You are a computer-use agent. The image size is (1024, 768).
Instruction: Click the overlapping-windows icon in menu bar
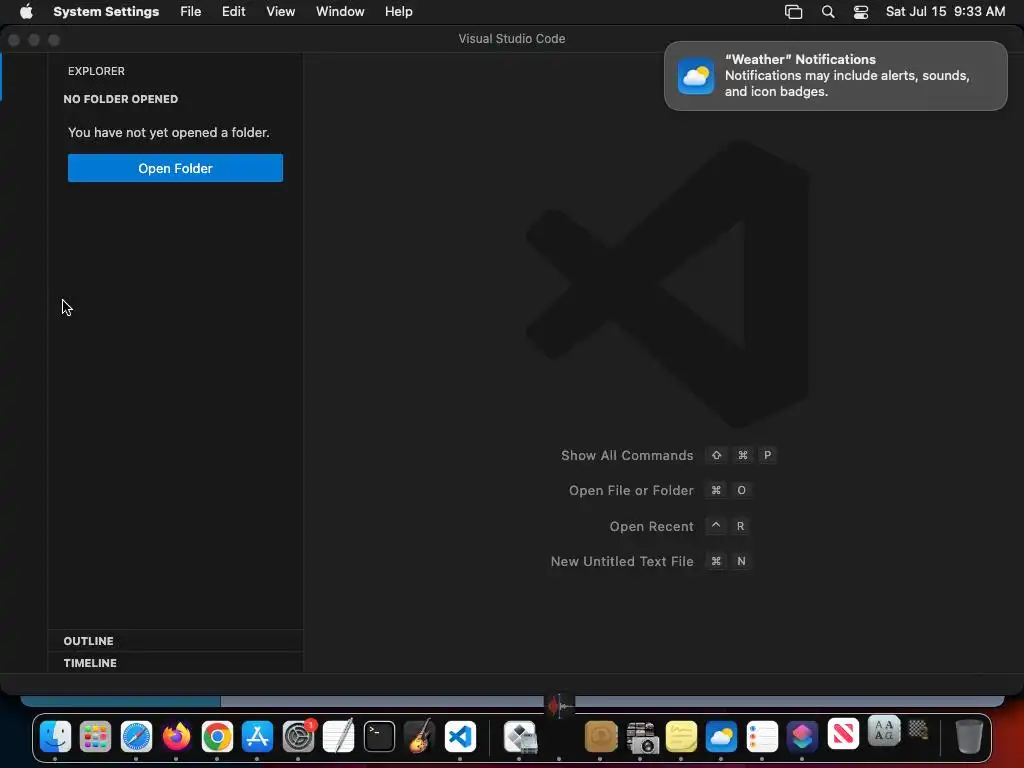coord(793,12)
